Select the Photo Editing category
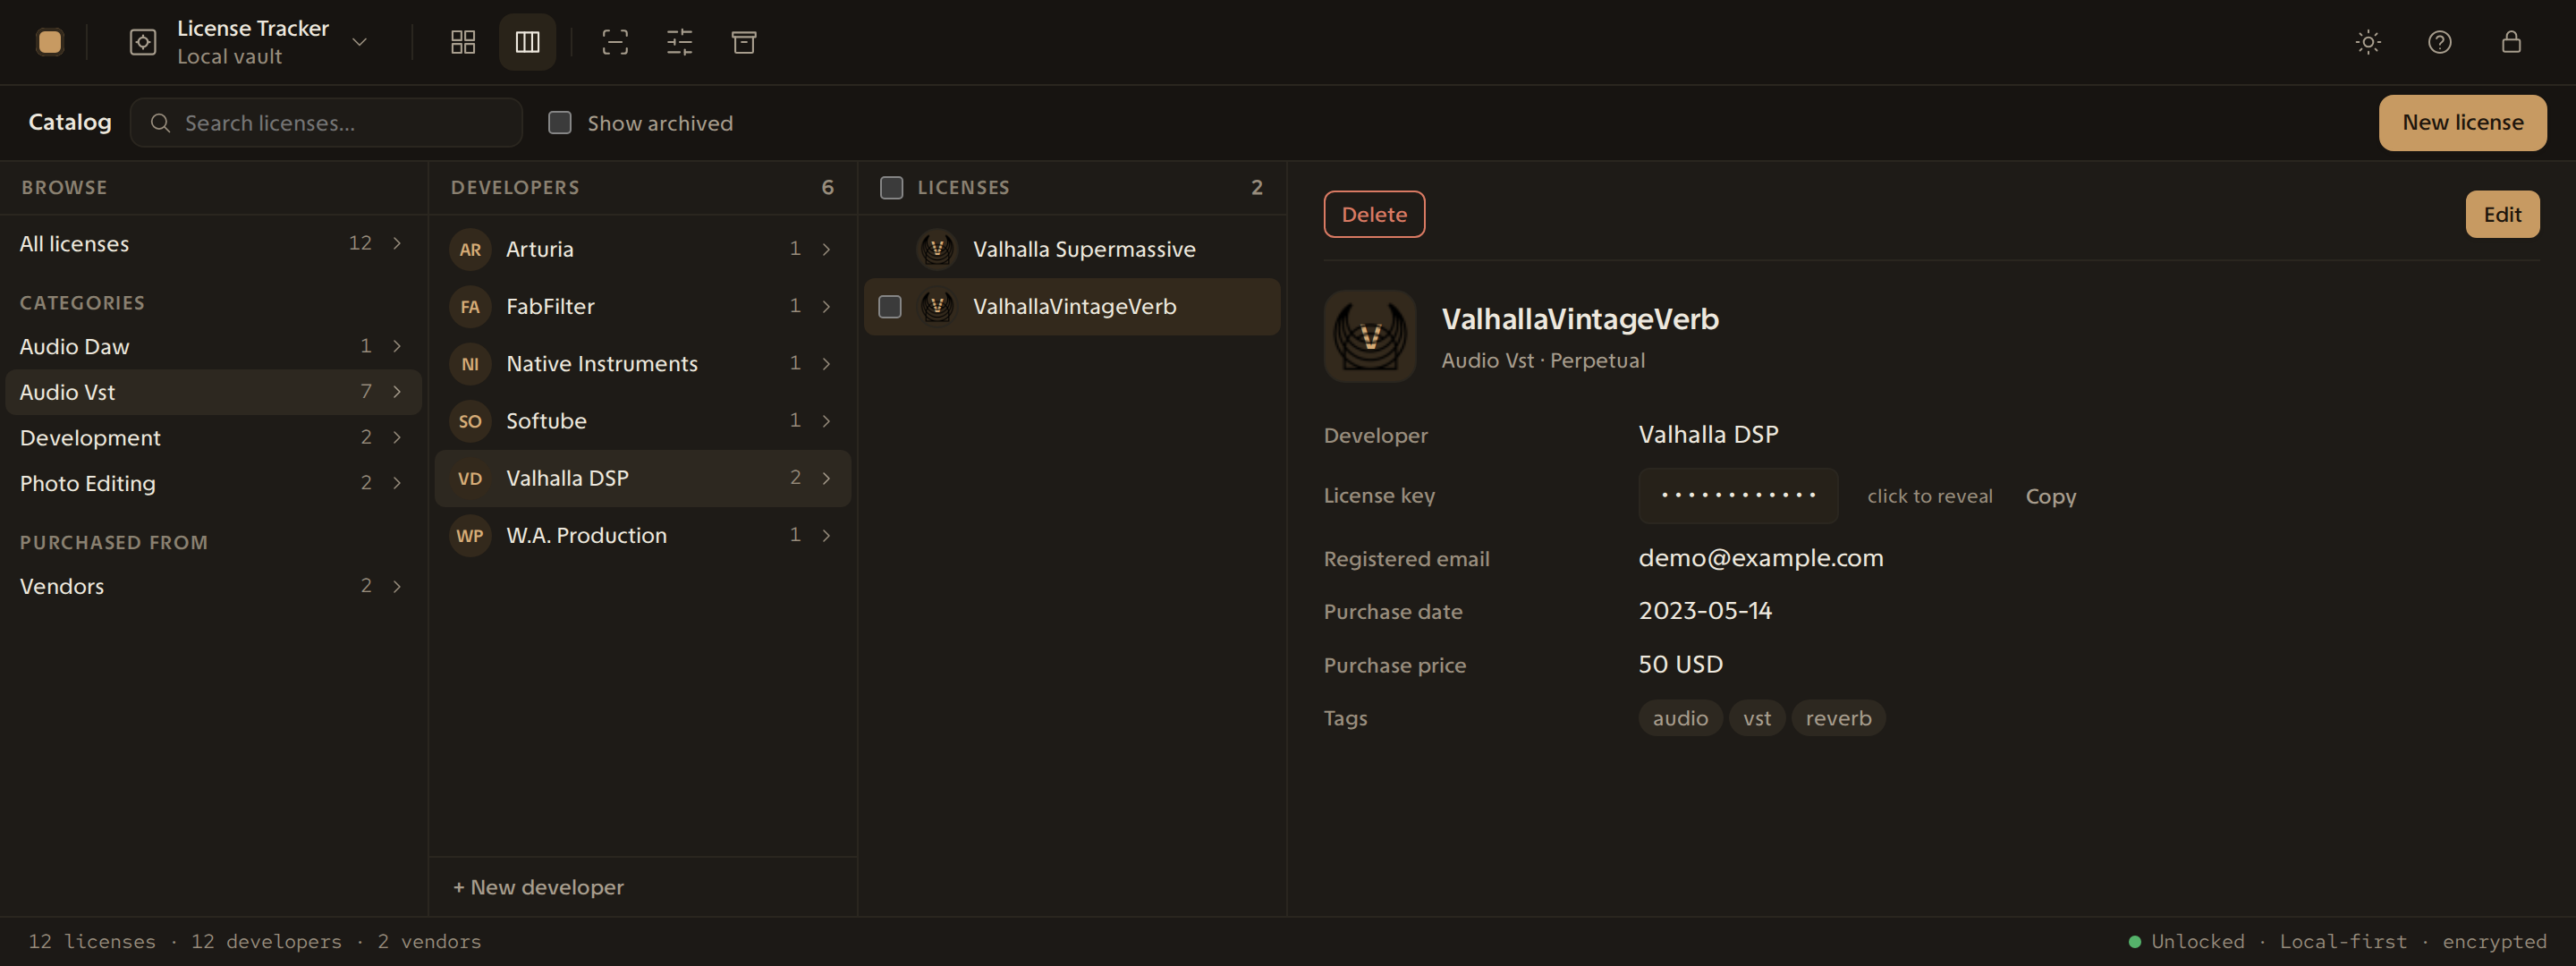The width and height of the screenshot is (2576, 966). point(211,483)
